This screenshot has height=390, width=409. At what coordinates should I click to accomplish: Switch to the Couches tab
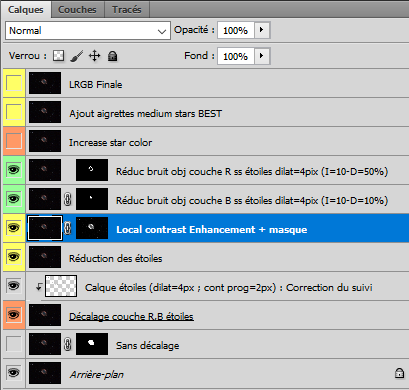[x=77, y=9]
